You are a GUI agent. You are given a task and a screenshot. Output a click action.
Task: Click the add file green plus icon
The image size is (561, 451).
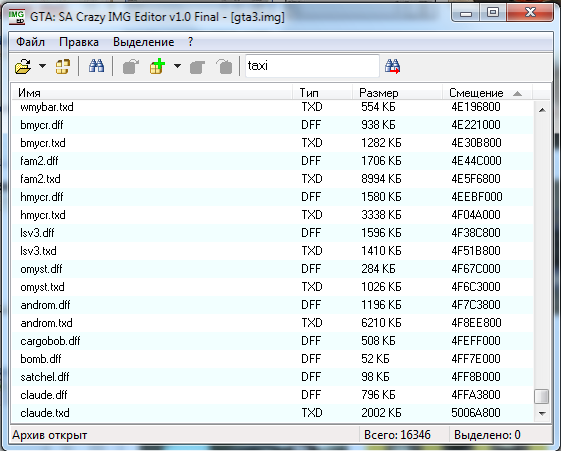tap(157, 66)
